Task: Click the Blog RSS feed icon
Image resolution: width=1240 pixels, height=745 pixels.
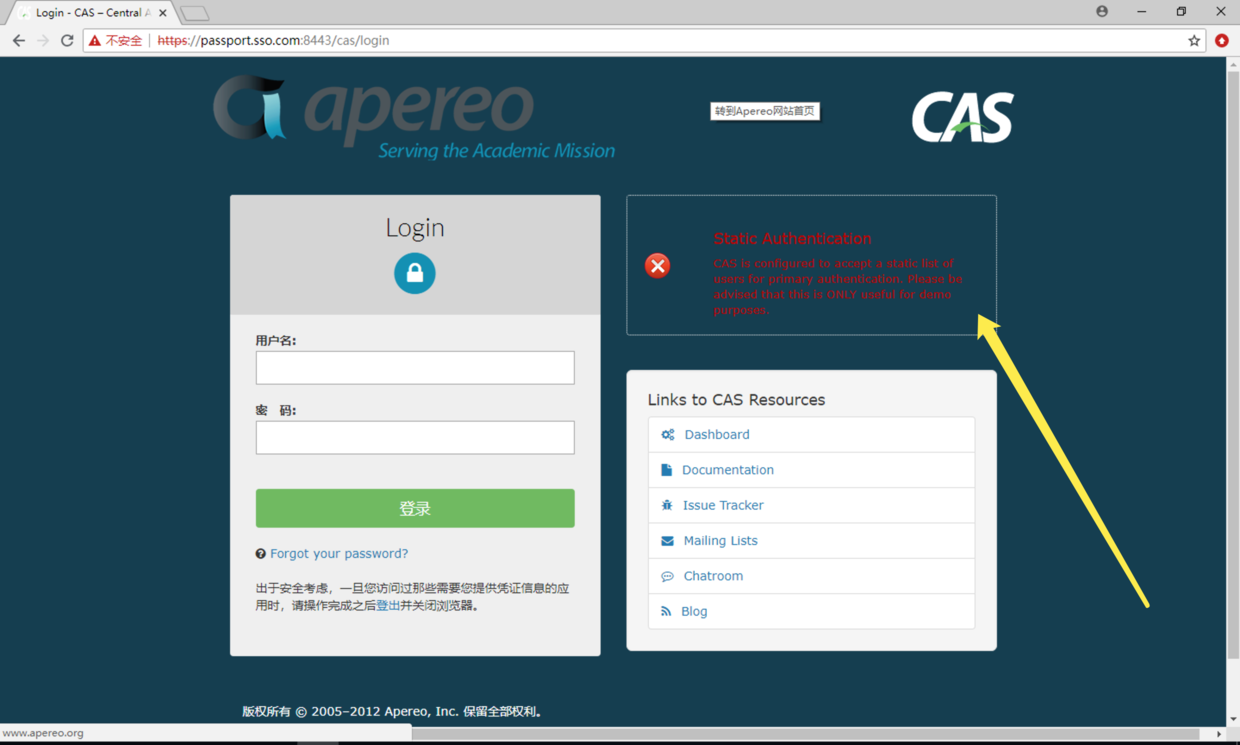Action: (x=667, y=611)
